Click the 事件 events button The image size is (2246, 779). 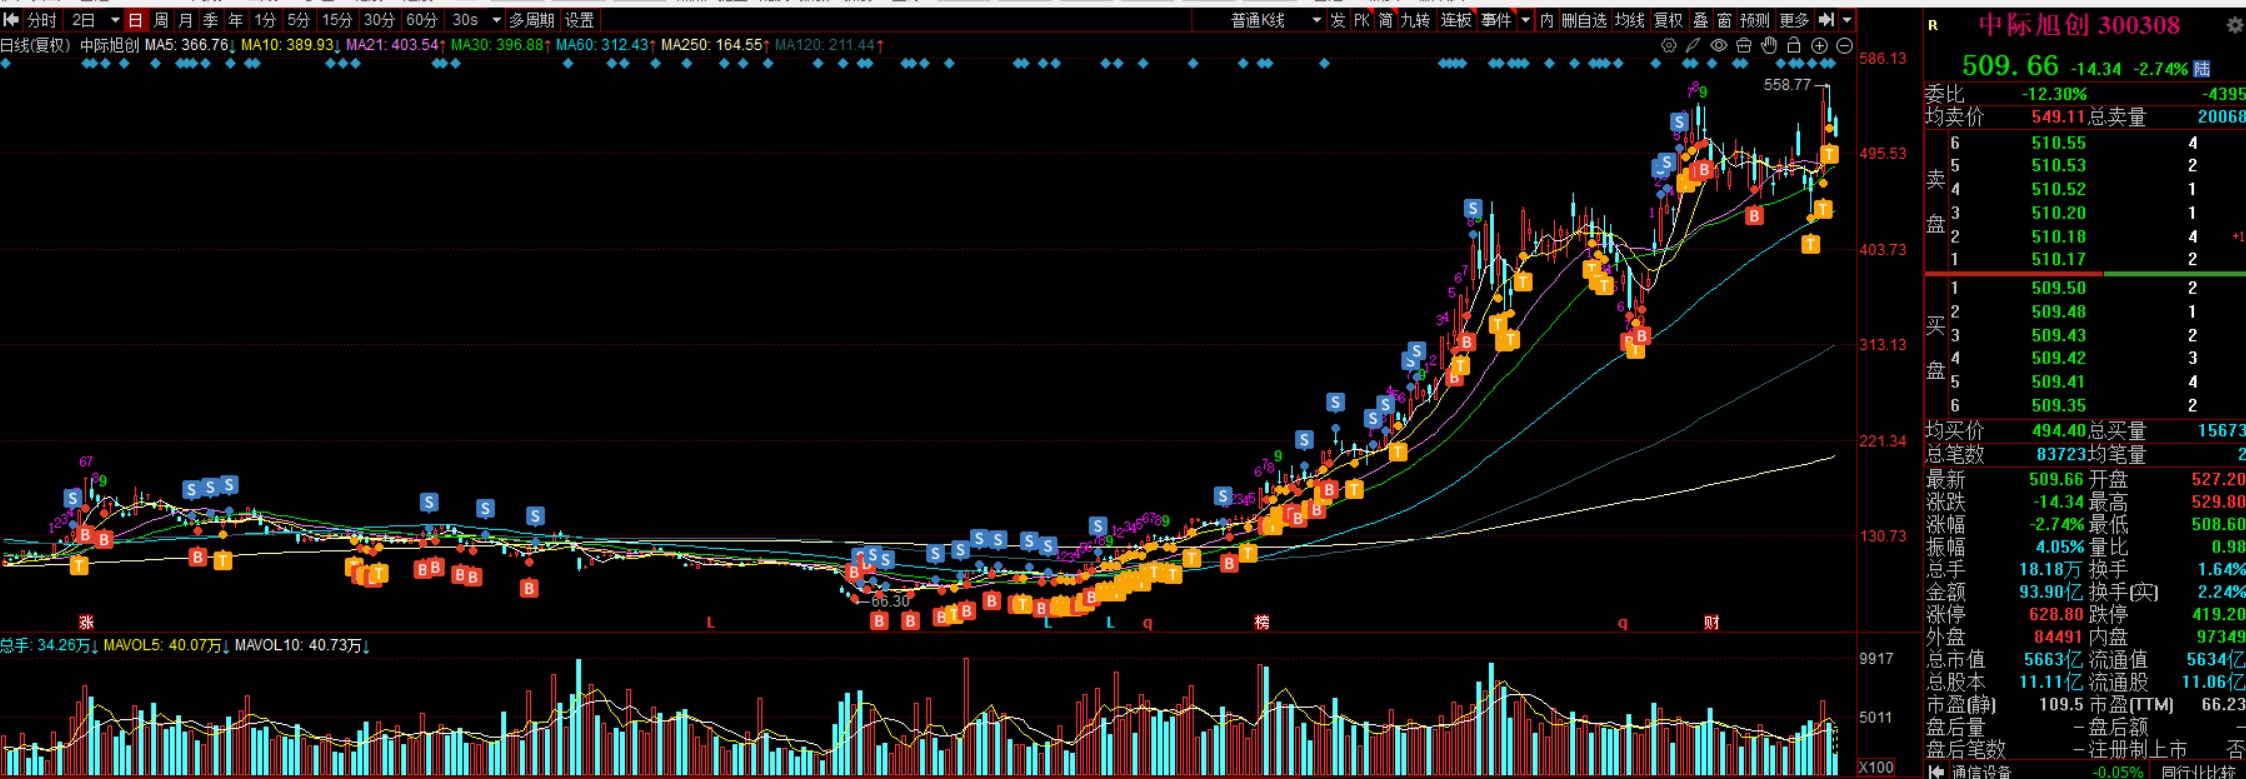click(x=1496, y=20)
